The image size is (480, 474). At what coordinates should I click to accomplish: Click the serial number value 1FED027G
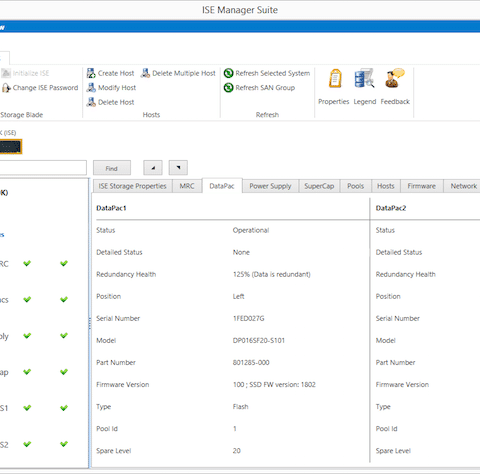coord(249,318)
